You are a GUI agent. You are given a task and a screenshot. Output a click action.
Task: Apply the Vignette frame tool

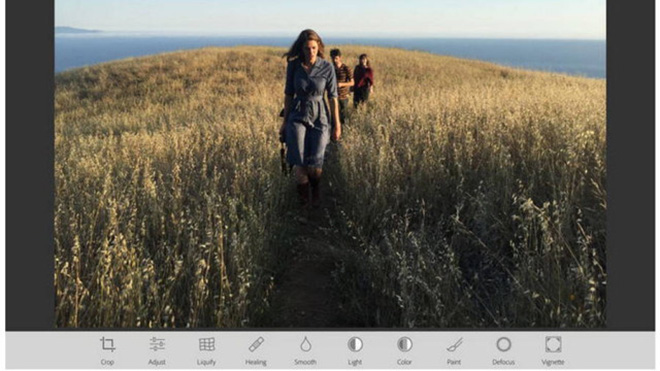(x=553, y=344)
